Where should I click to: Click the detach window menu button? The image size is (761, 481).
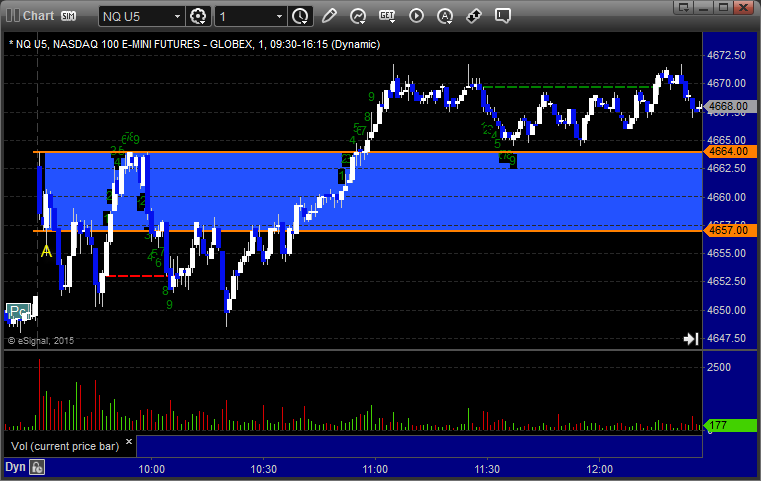(x=684, y=7)
